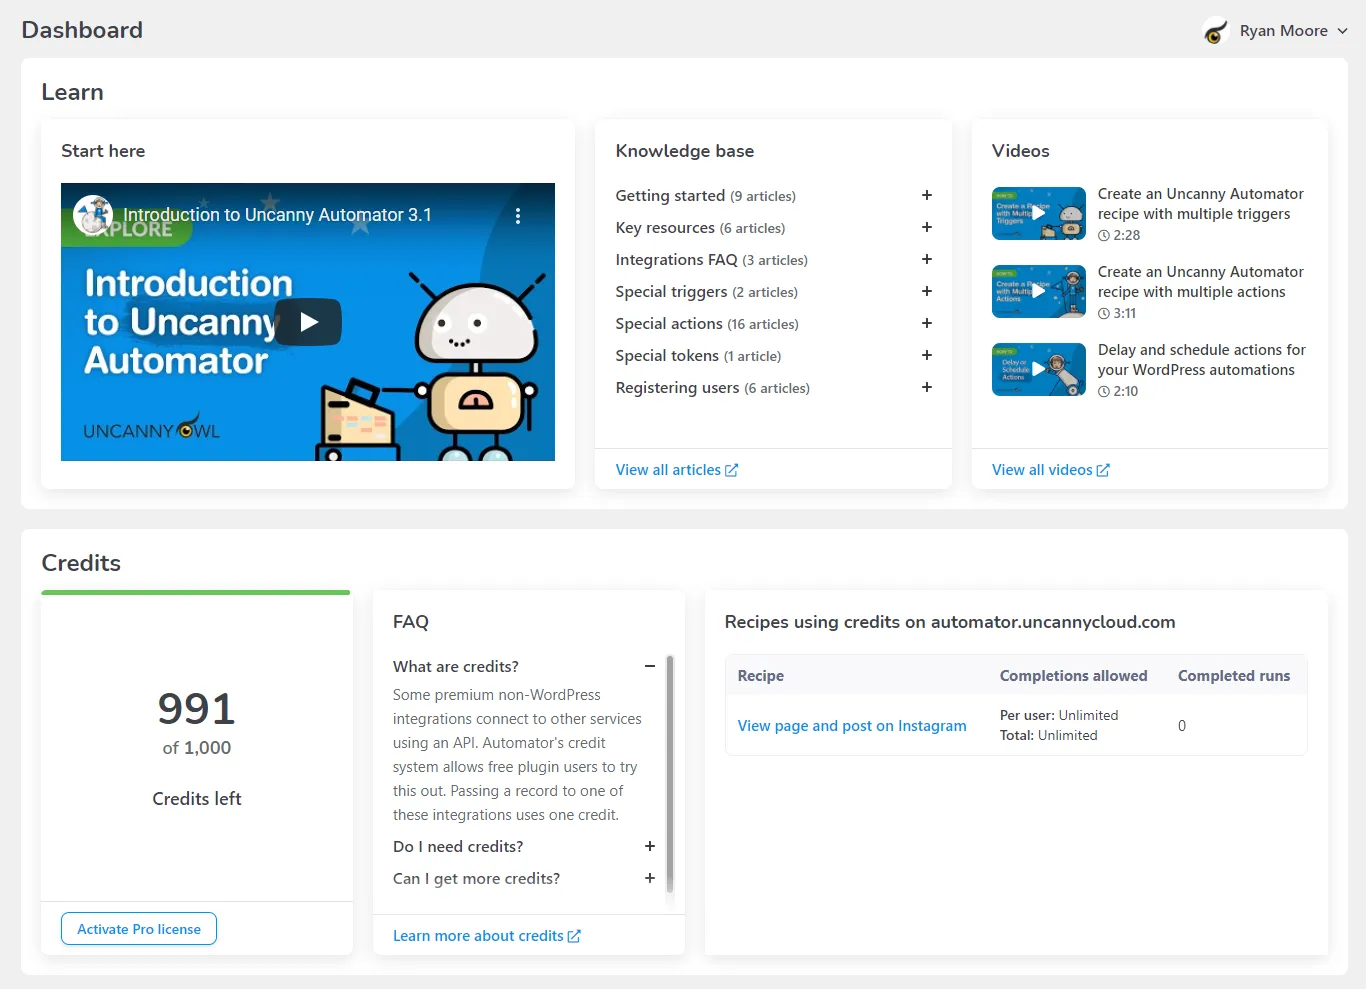Expand the Registering users plus icon
This screenshot has height=989, width=1366.
pos(926,388)
